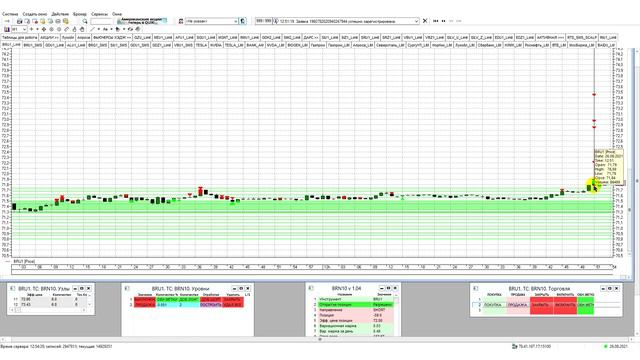The image size is (640, 360).
Task: Open the Окна menu
Action: pos(117,14)
